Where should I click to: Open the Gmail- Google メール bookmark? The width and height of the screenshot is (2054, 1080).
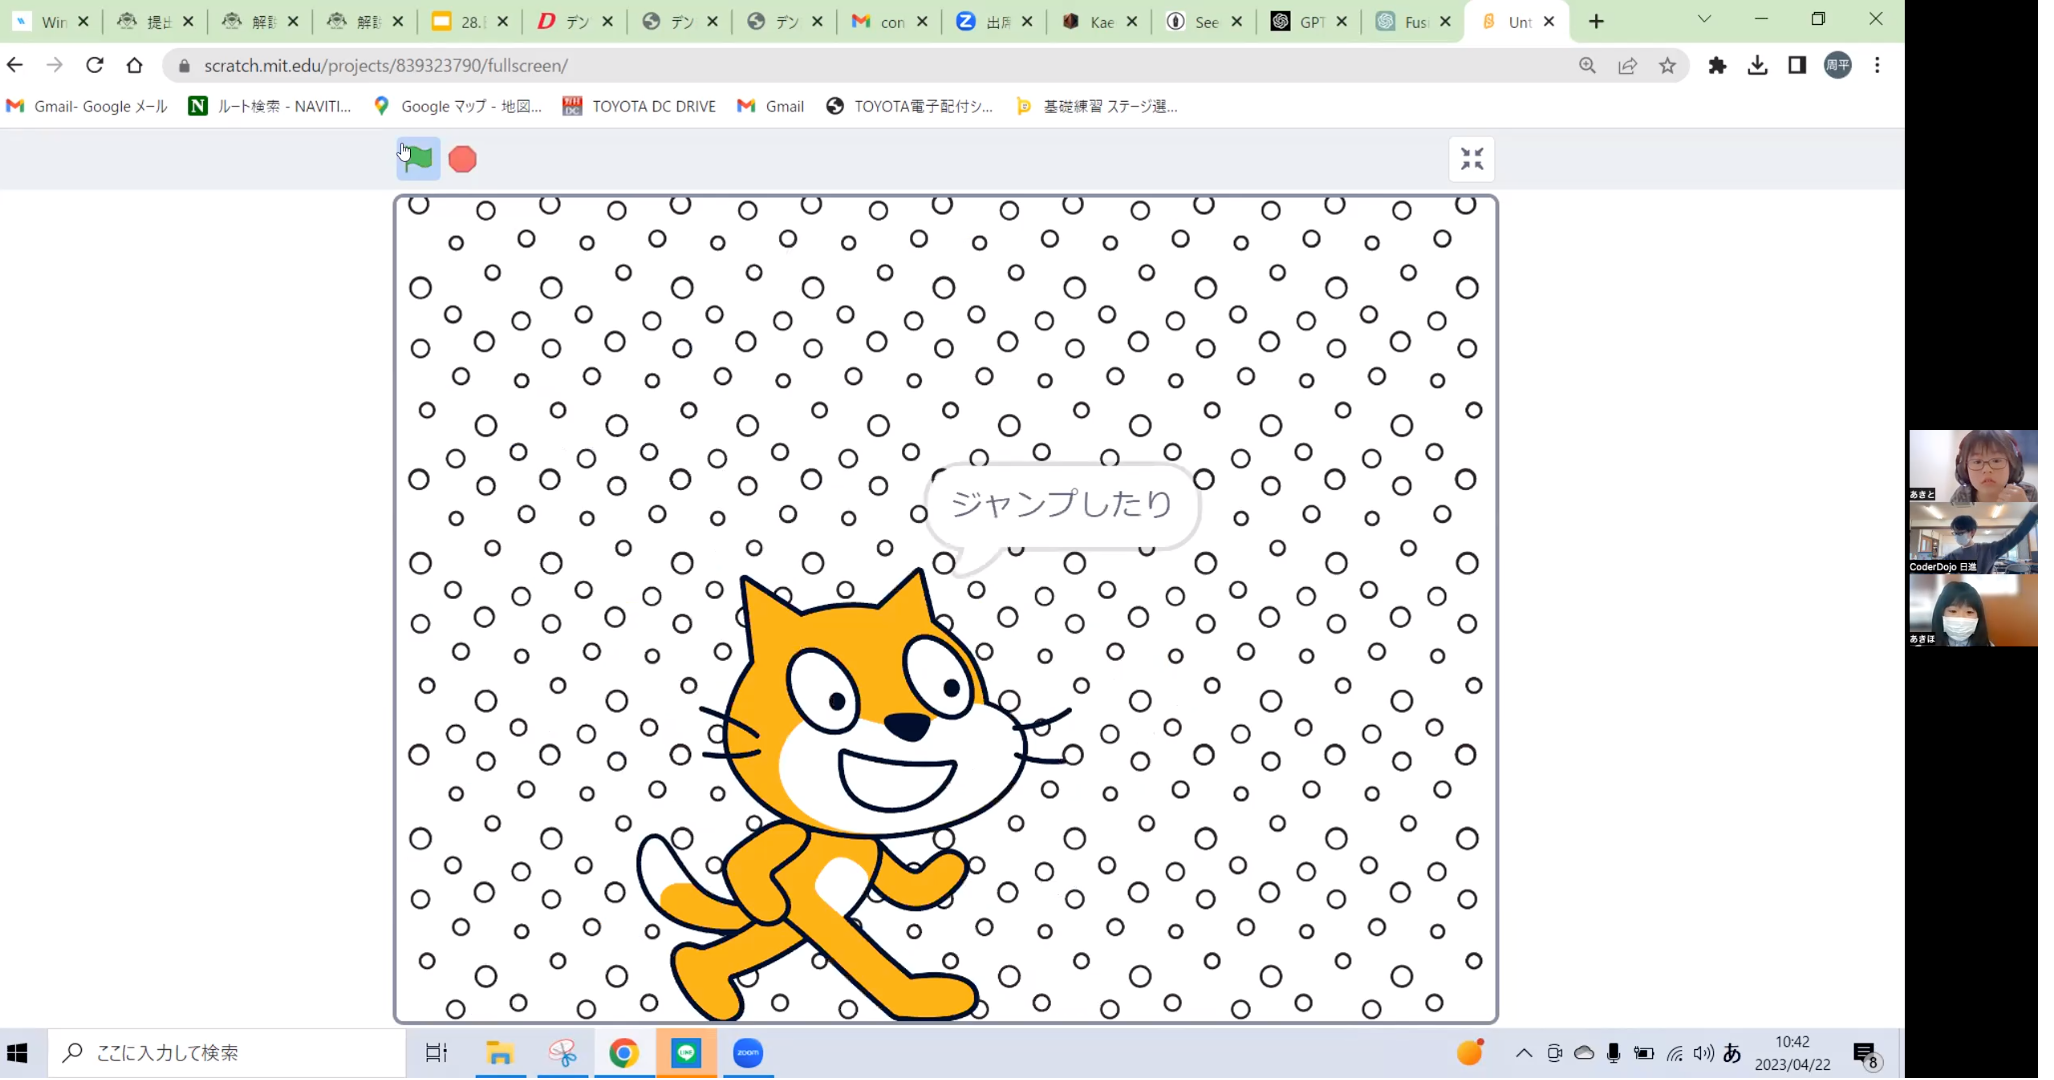click(87, 106)
